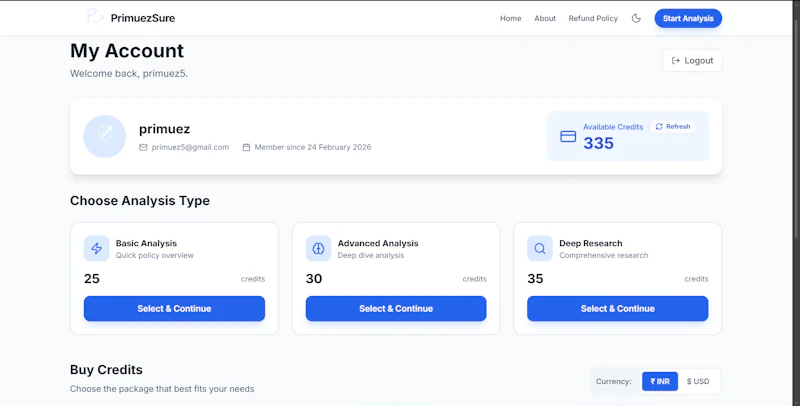Click the Welcome back, primuez5. text
The height and width of the screenshot is (406, 800).
point(129,73)
